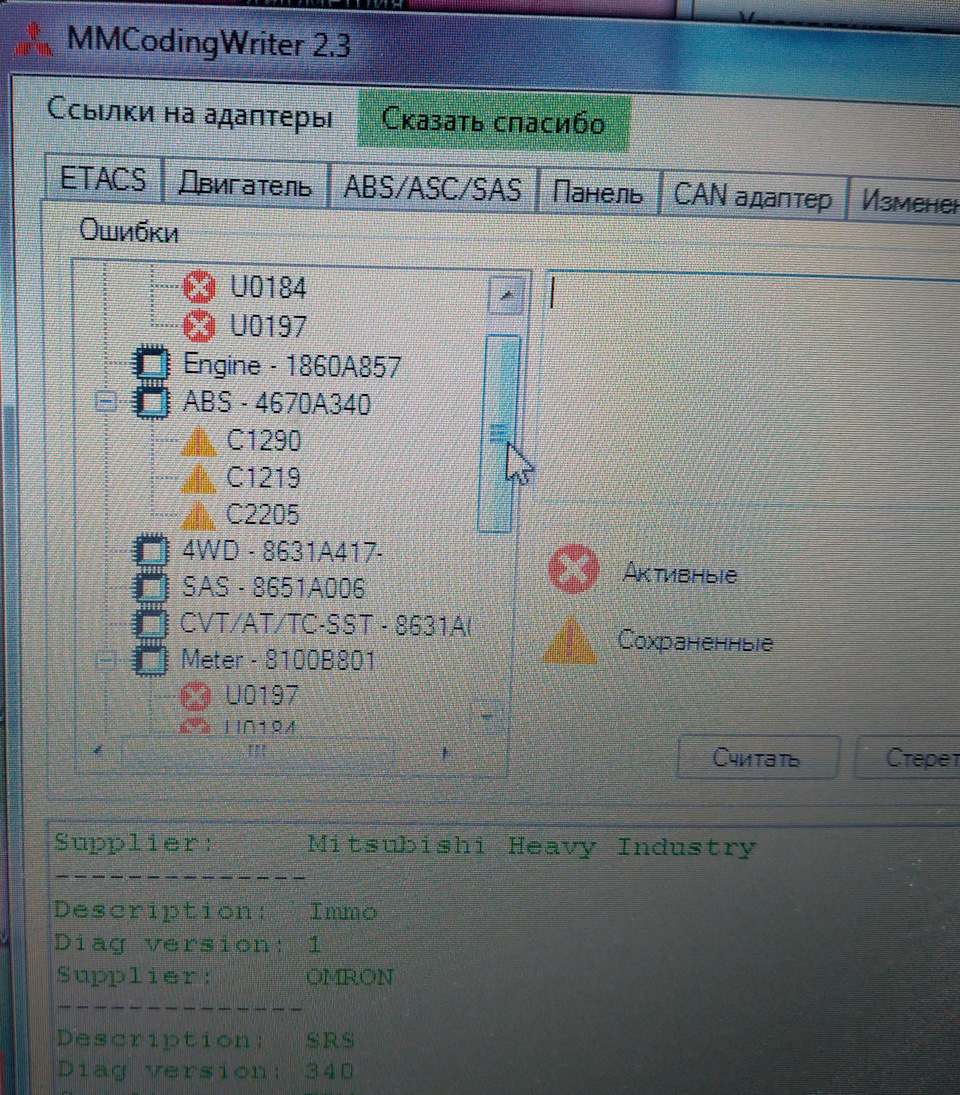This screenshot has height=1095, width=960.
Task: Open the Панель tab
Action: pyautogui.click(x=598, y=193)
